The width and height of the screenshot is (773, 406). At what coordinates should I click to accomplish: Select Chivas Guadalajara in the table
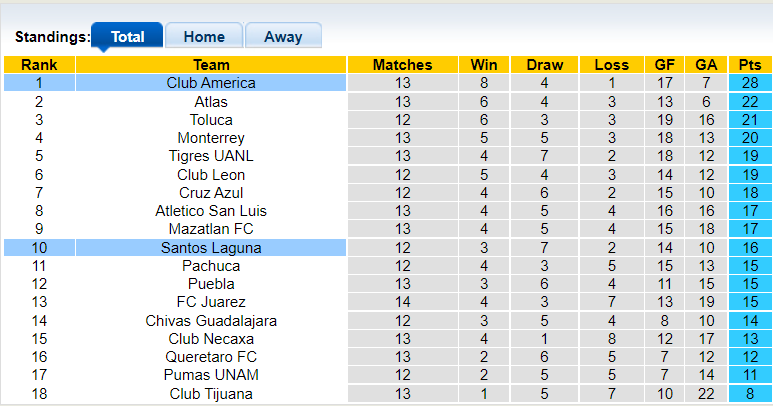[211, 321]
